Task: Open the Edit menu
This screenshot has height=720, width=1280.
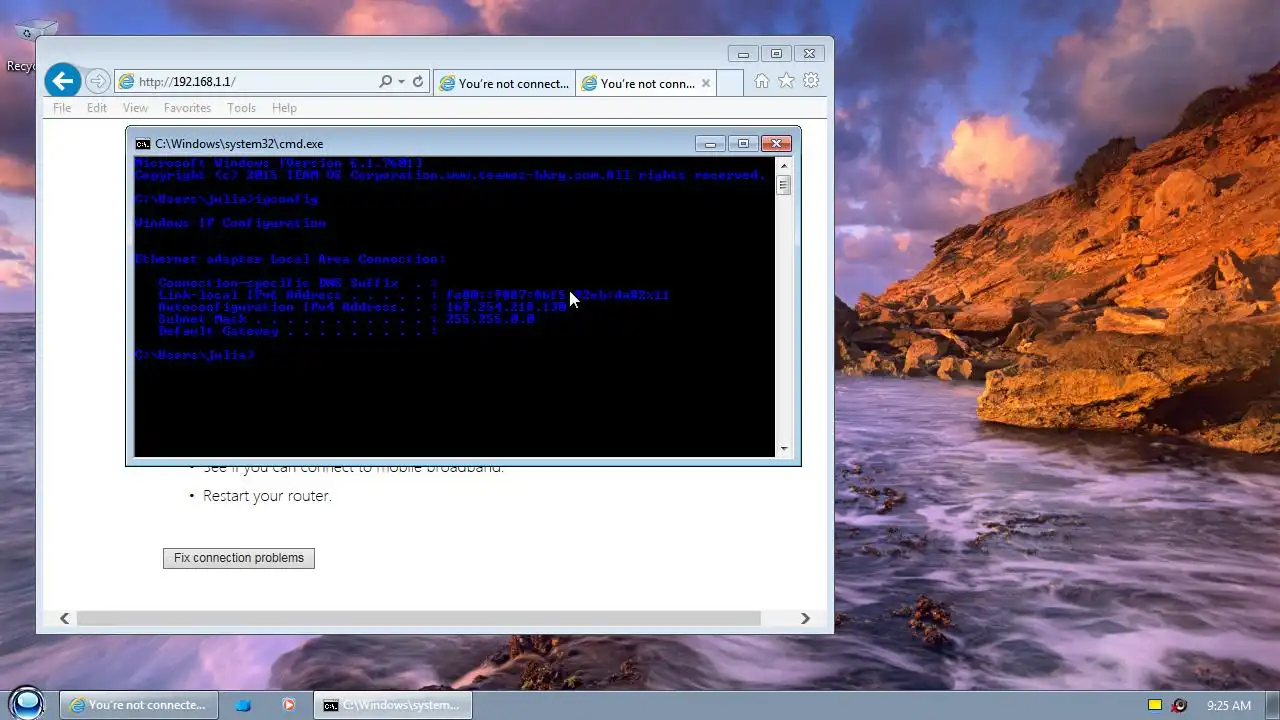Action: (x=97, y=108)
